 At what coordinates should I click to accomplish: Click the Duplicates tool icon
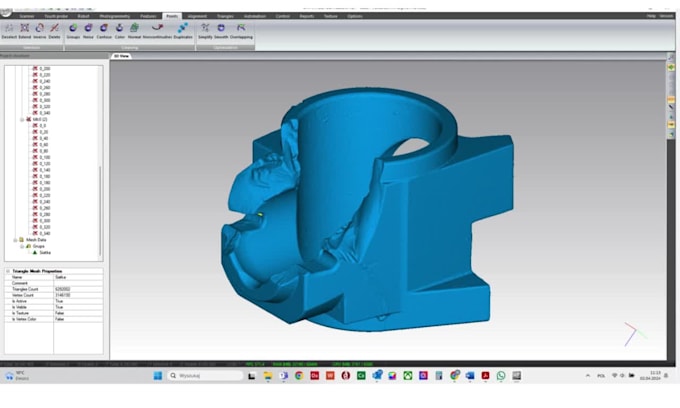pyautogui.click(x=183, y=28)
